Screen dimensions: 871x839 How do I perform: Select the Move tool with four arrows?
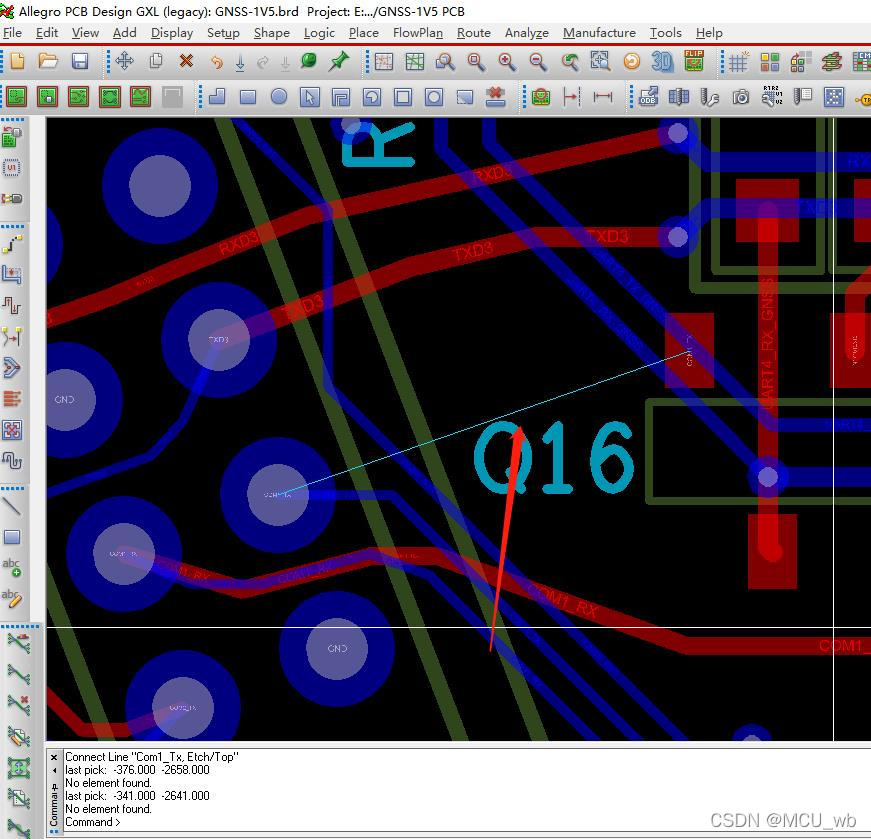(124, 62)
